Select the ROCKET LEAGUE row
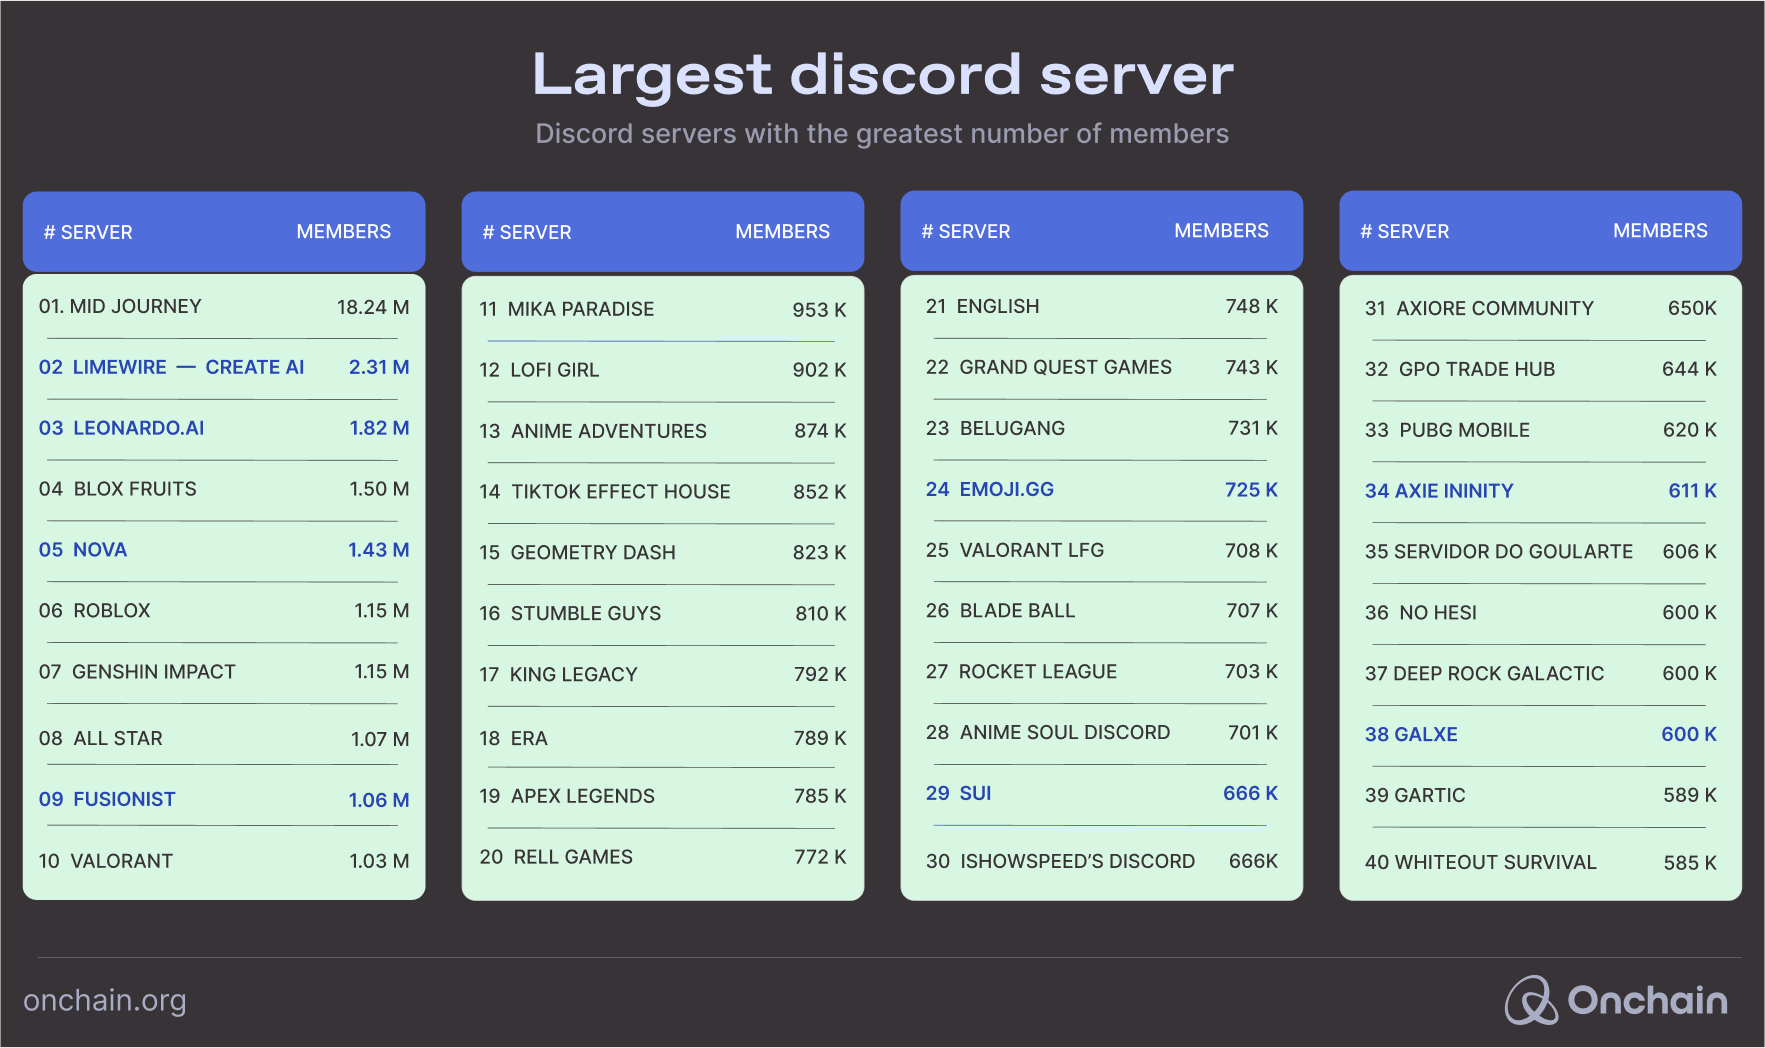 click(x=1102, y=672)
